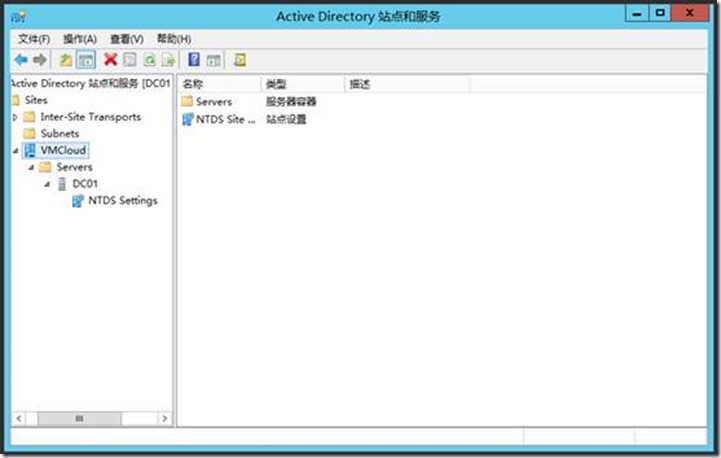The height and width of the screenshot is (458, 721).
Task: Collapse the DC01 server node
Action: [47, 184]
